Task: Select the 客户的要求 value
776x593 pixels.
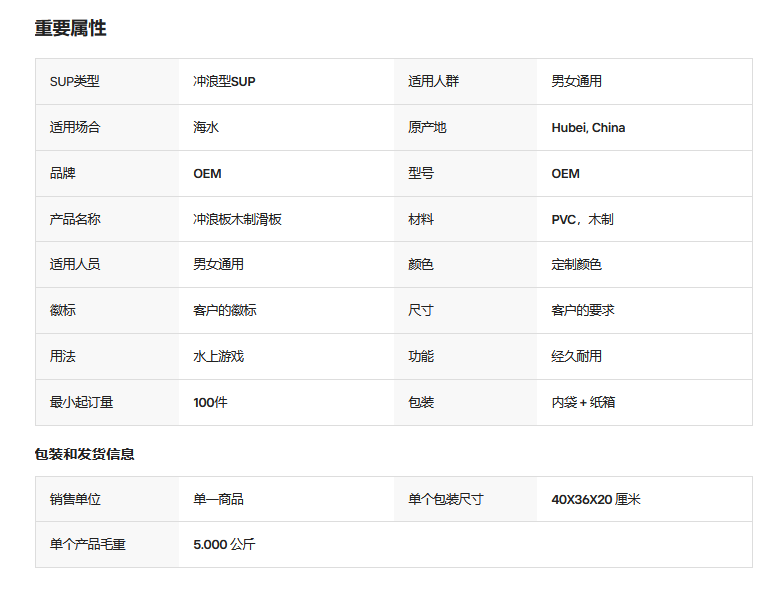Action: [583, 310]
